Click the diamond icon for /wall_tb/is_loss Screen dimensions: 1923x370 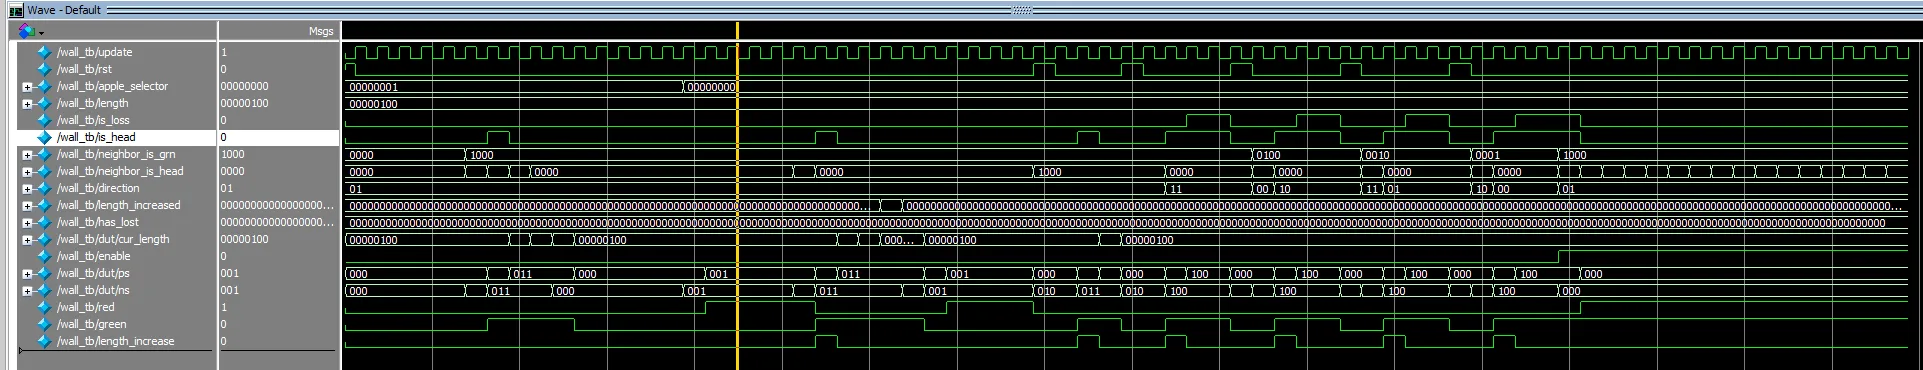tap(44, 120)
